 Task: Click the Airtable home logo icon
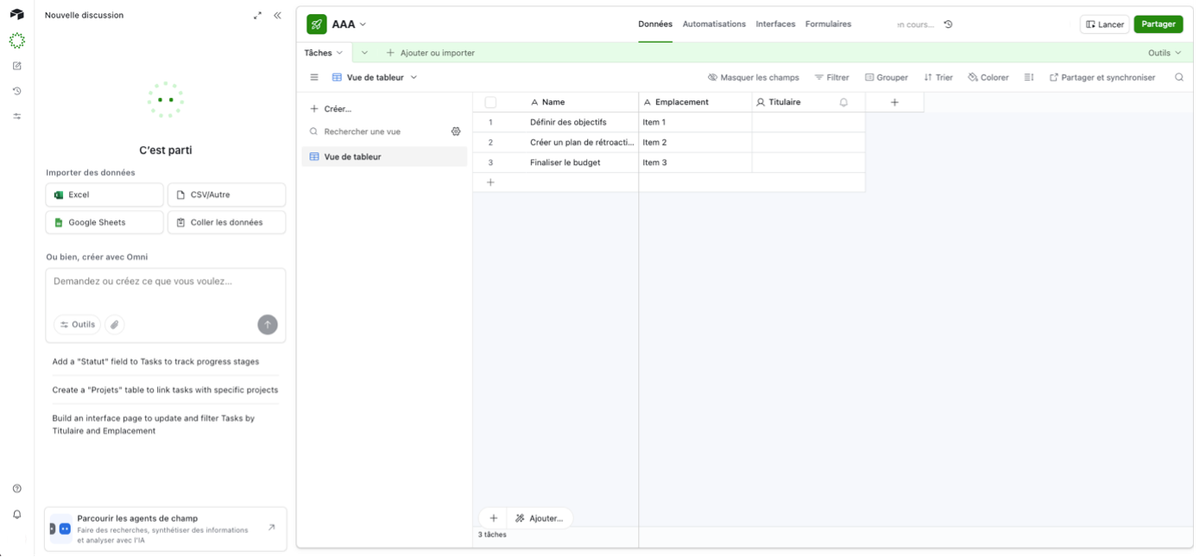pyautogui.click(x=17, y=15)
